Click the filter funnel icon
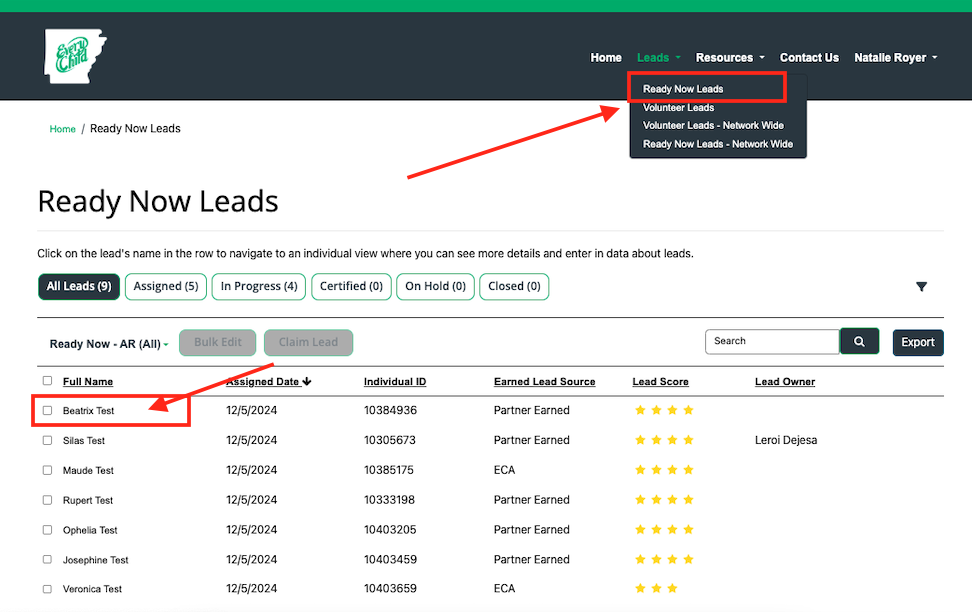 pyautogui.click(x=921, y=286)
